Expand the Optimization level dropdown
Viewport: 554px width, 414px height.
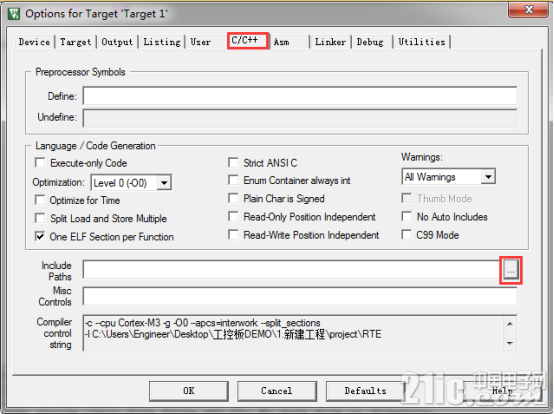(x=164, y=183)
